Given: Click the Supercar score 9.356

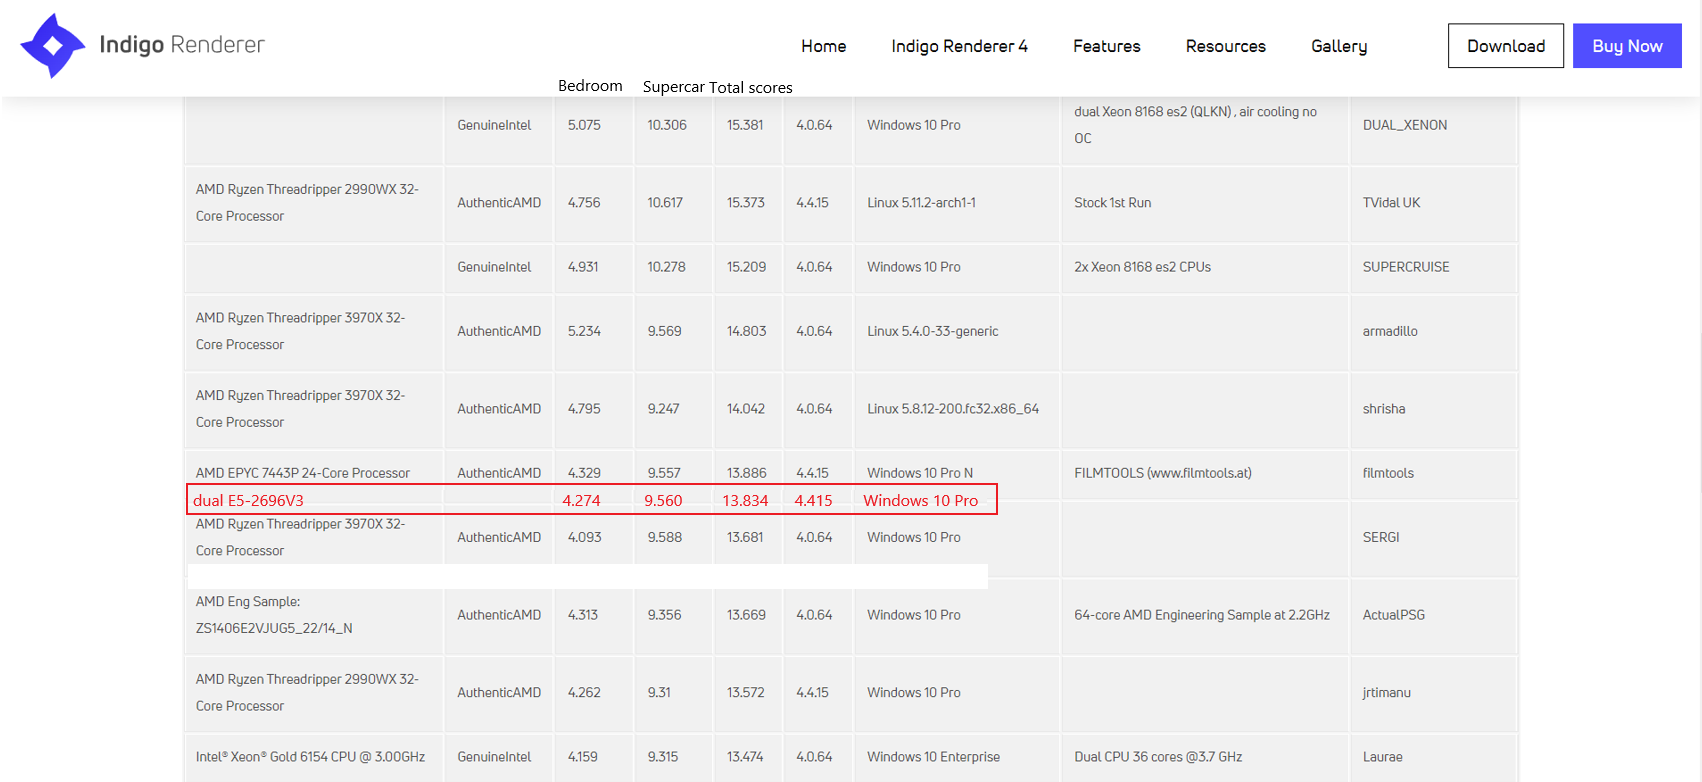Looking at the screenshot, I should click(x=664, y=615).
